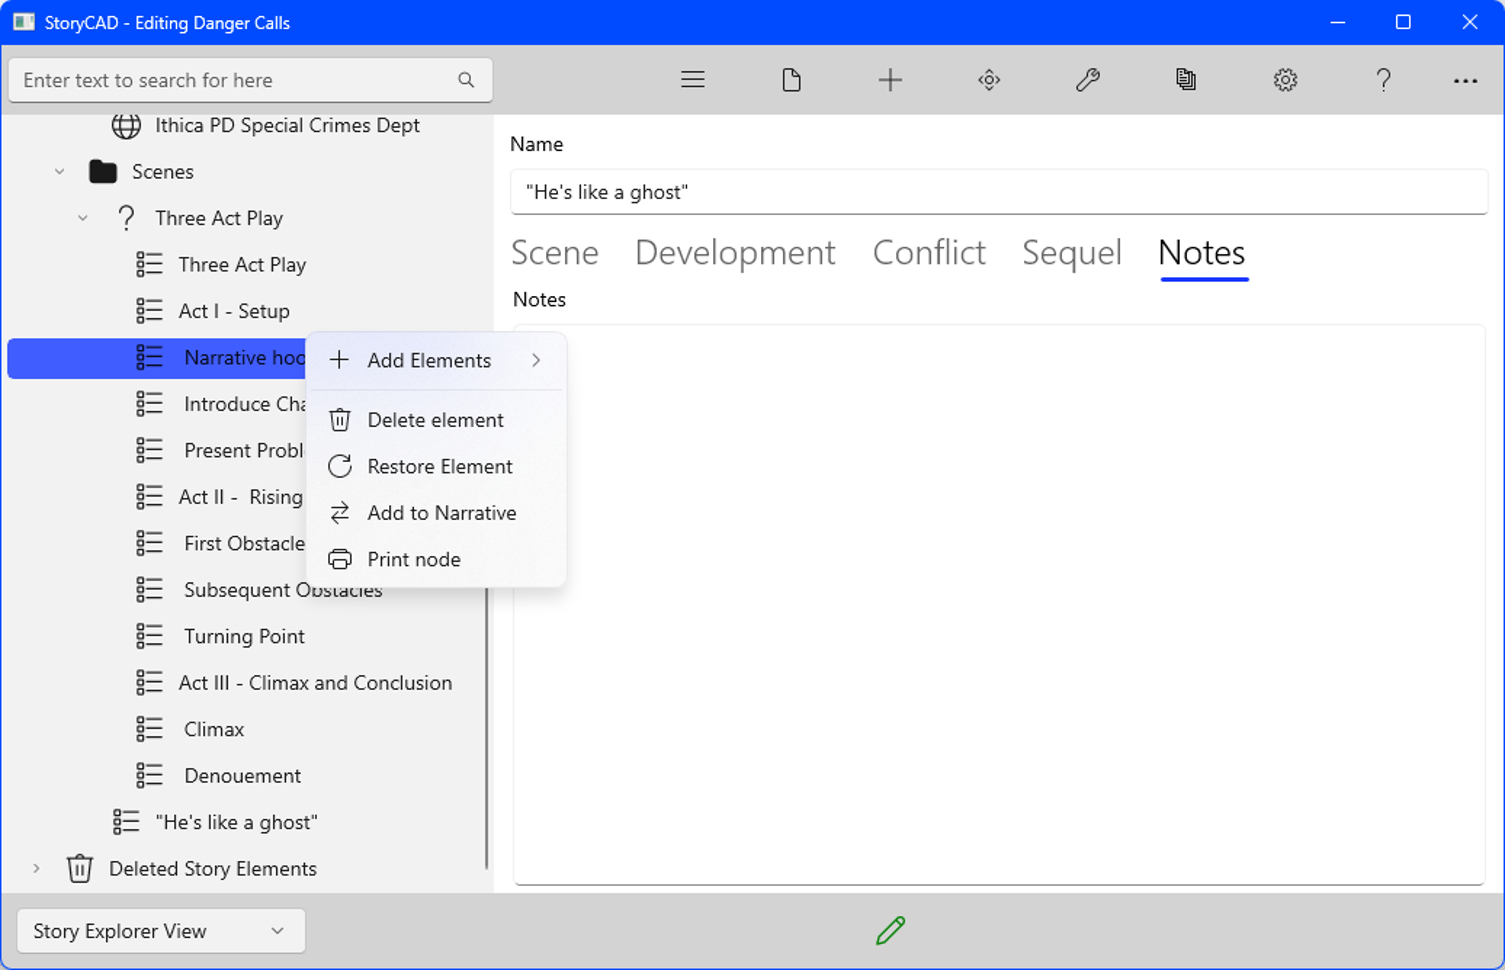Open the Story Explorer View dropdown

[x=161, y=931]
